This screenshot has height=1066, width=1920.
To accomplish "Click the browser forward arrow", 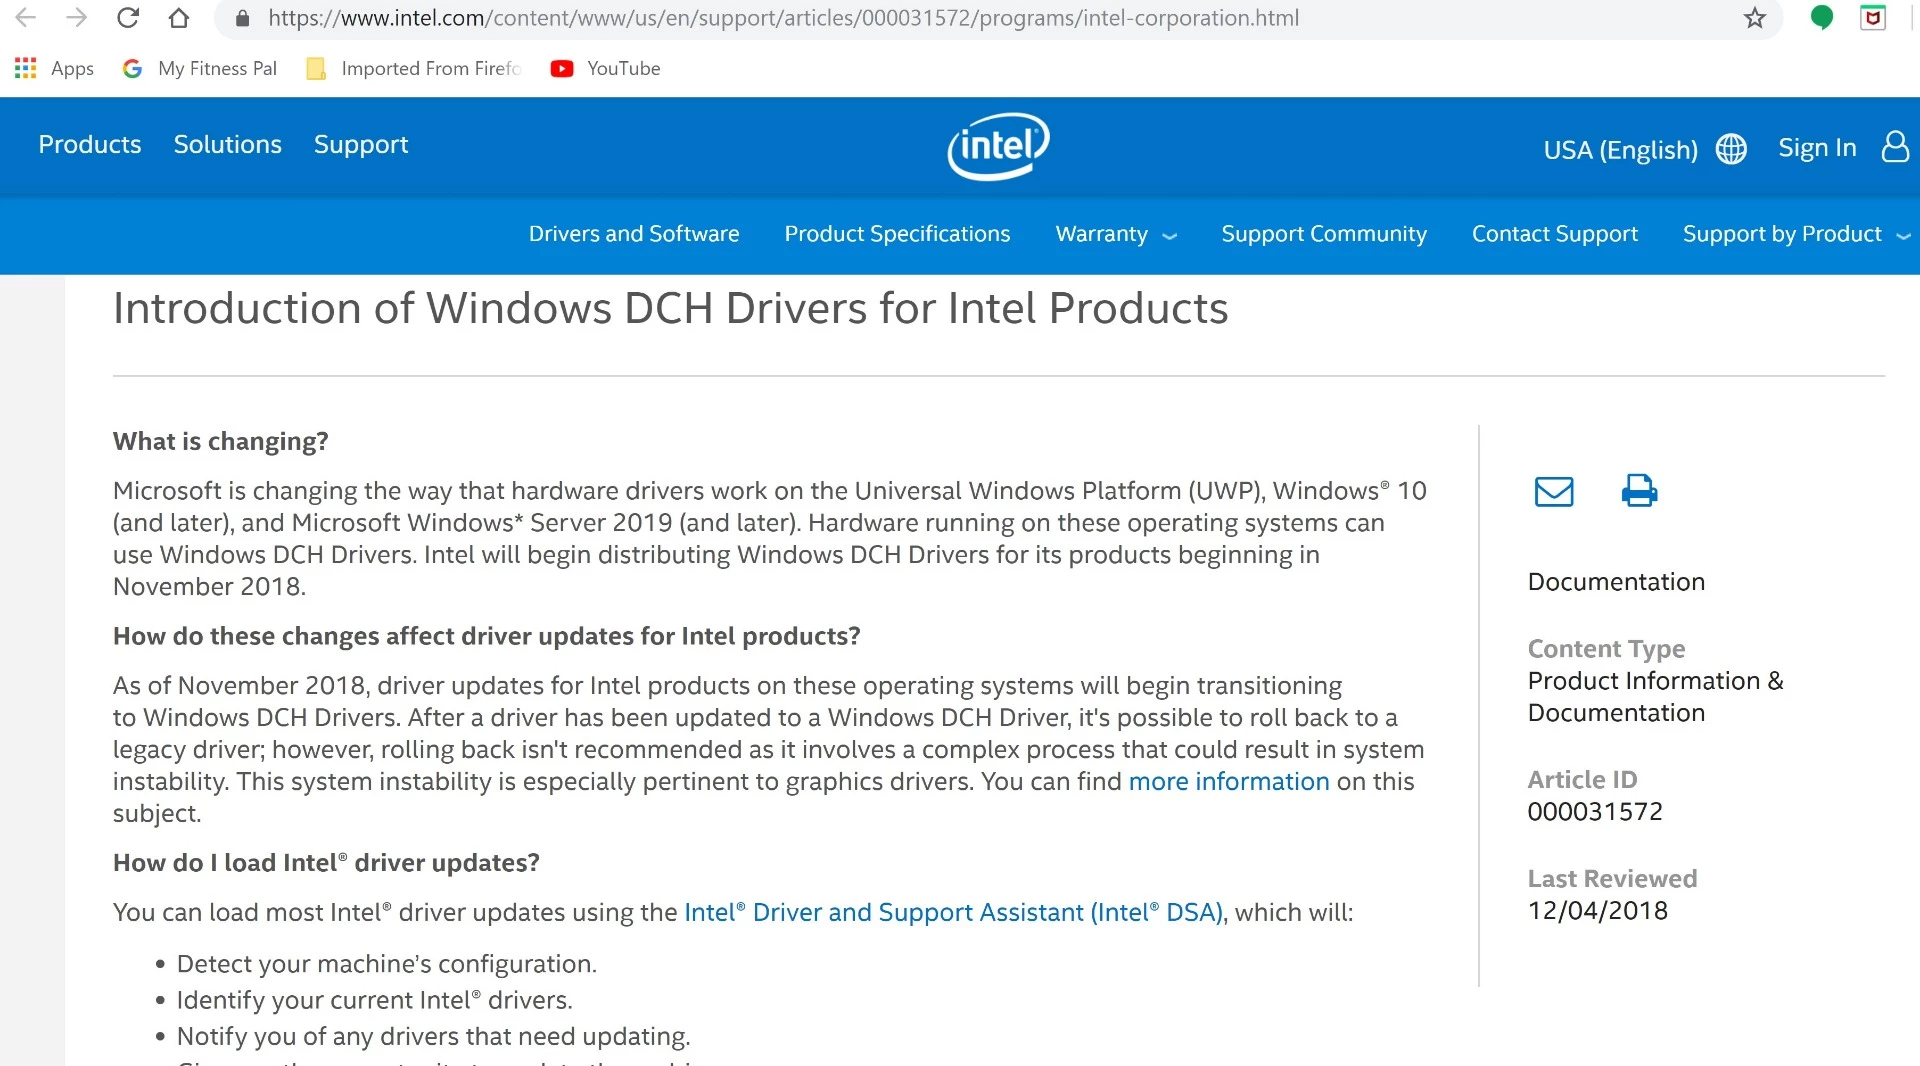I will pos(76,18).
